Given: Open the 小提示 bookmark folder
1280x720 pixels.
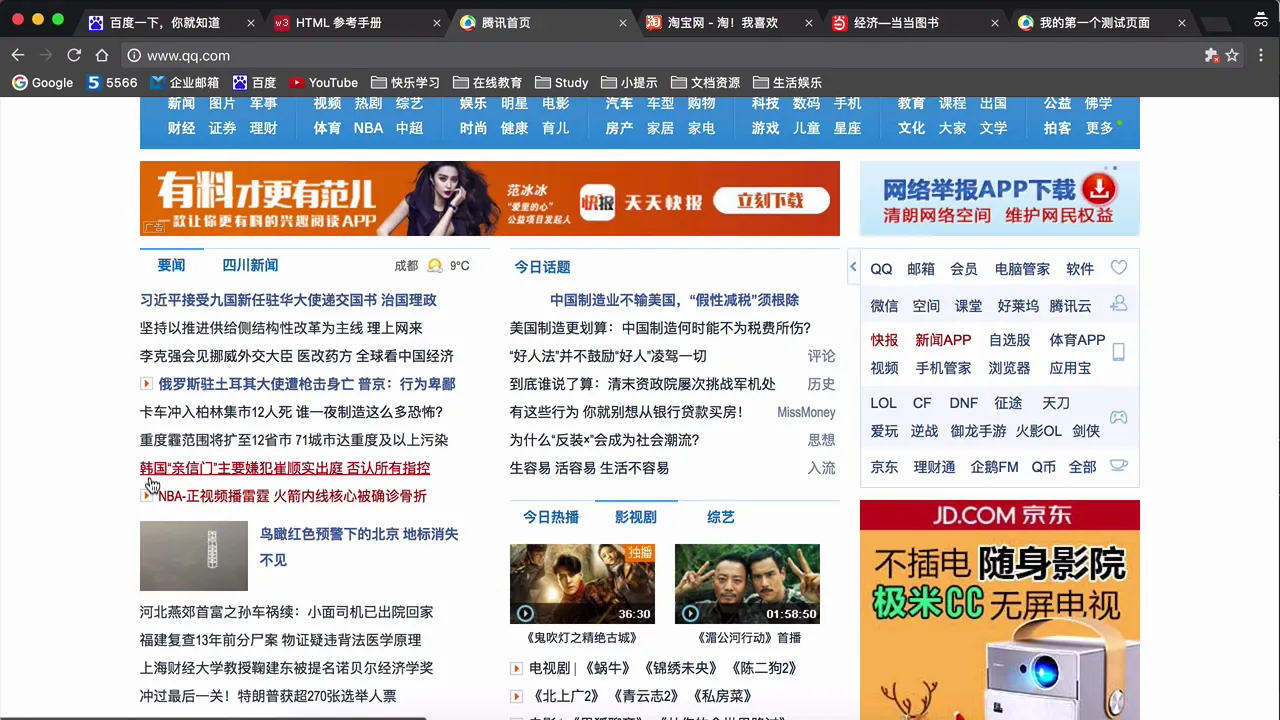Looking at the screenshot, I should point(629,83).
